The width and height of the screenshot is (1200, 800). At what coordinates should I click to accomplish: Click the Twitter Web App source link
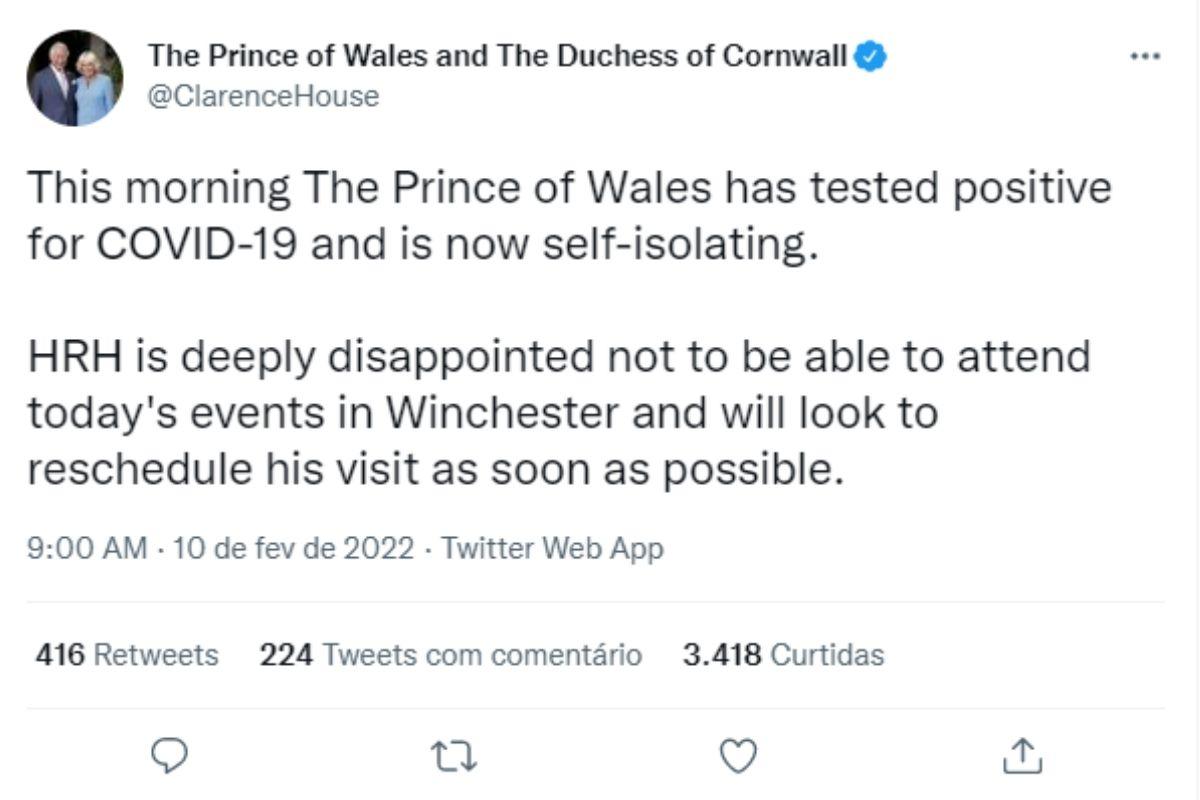[552, 548]
